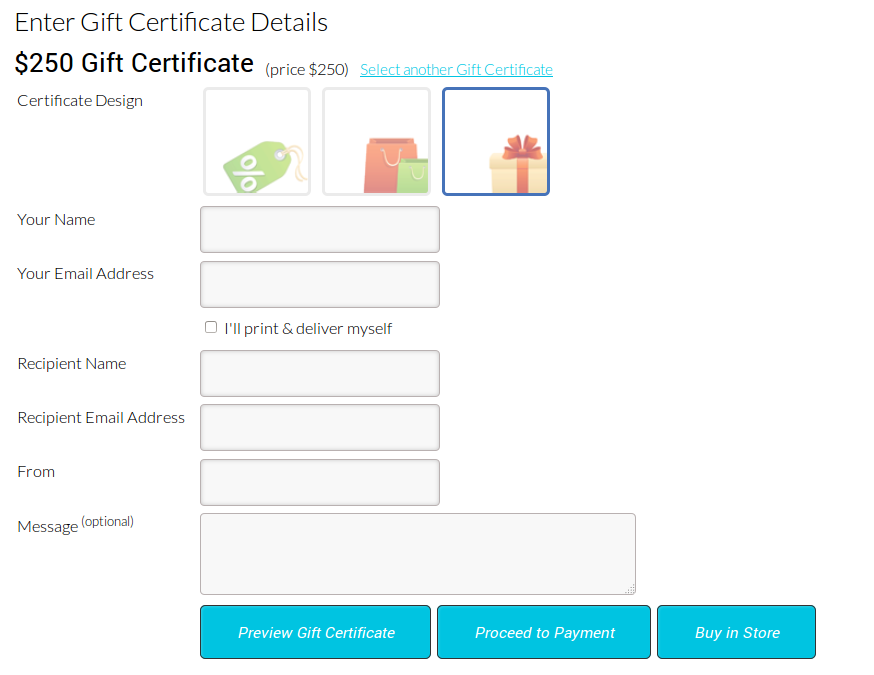Click the Your Name label
The image size is (874, 675).
(56, 220)
